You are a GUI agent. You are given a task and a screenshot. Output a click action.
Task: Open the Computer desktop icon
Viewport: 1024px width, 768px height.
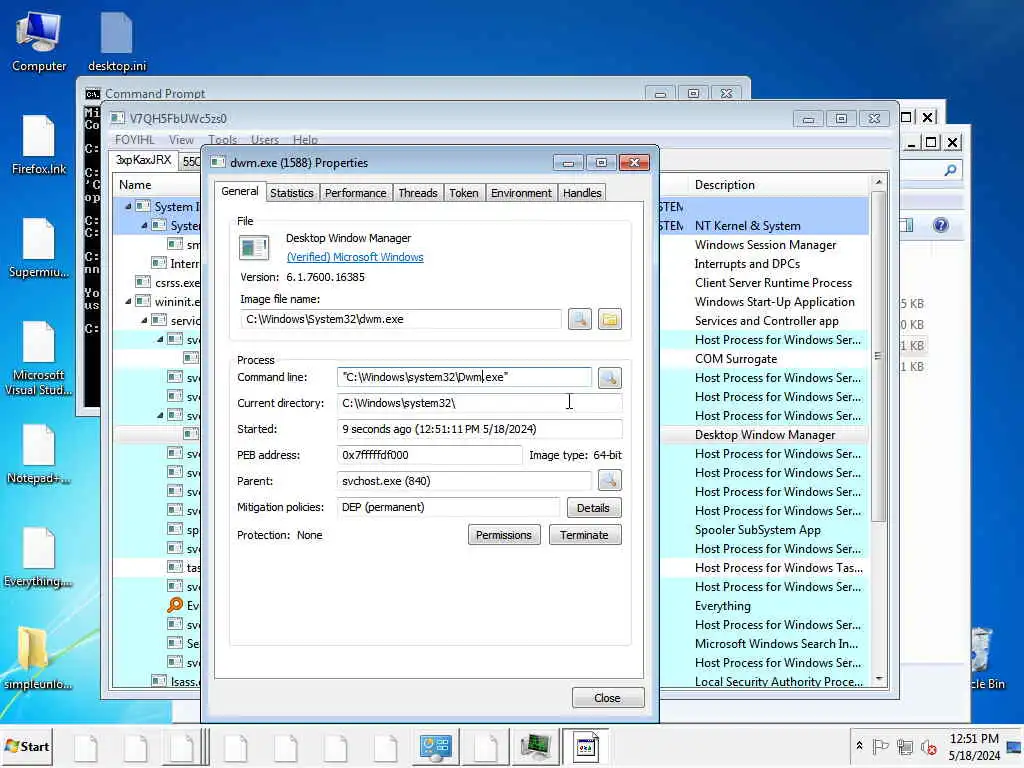(x=39, y=41)
